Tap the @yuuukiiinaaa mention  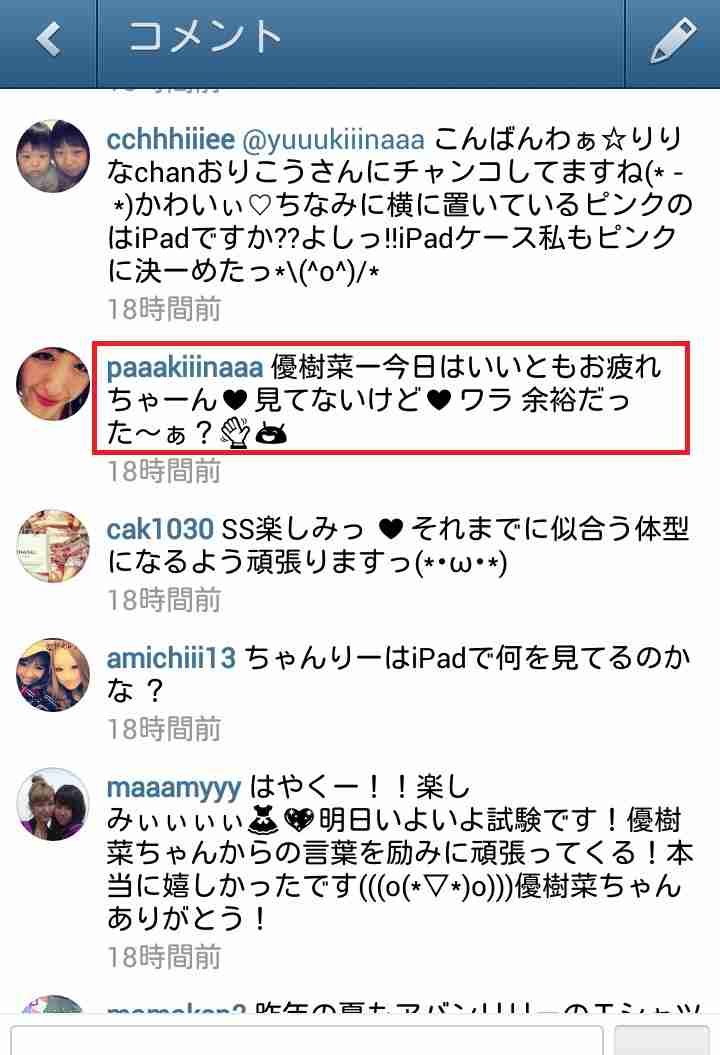(x=333, y=141)
